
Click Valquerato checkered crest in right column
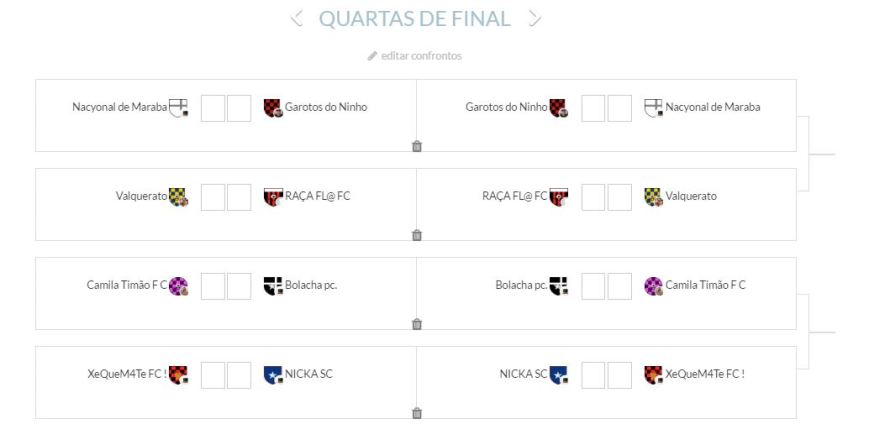tap(653, 196)
